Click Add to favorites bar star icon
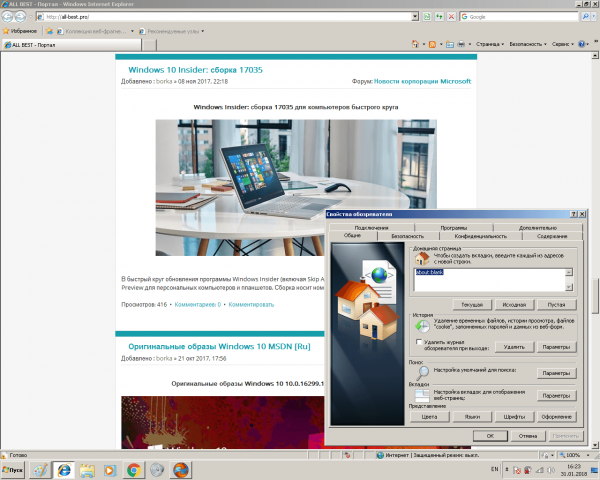The width and height of the screenshot is (600, 480). pos(49,31)
